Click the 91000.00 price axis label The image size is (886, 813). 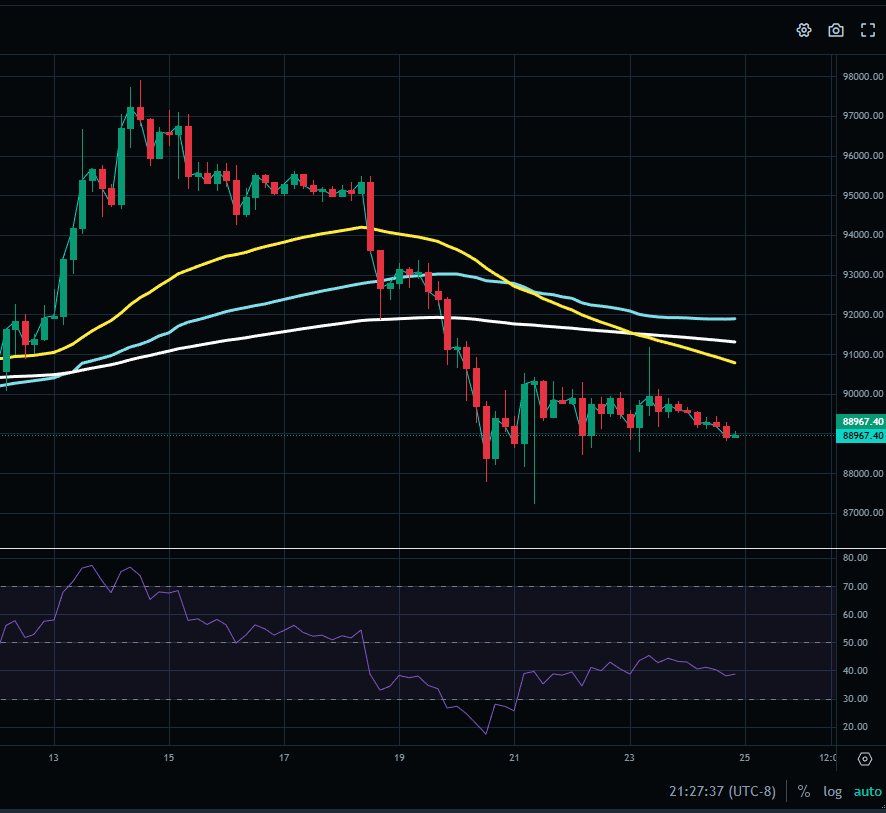[863, 354]
